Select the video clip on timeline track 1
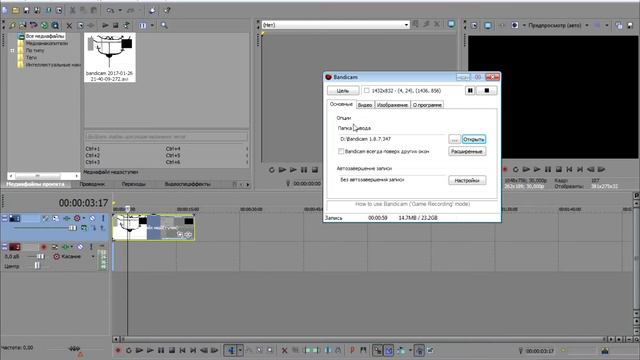640x360 pixels. (x=153, y=227)
